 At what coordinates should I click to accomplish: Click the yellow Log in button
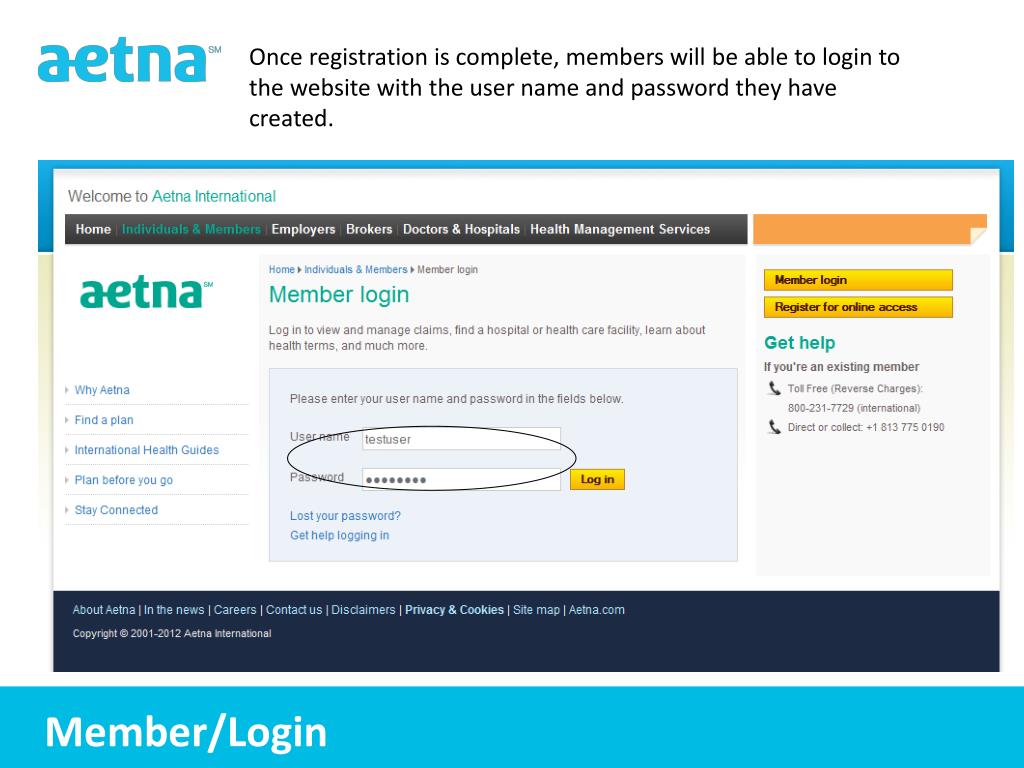click(x=597, y=479)
